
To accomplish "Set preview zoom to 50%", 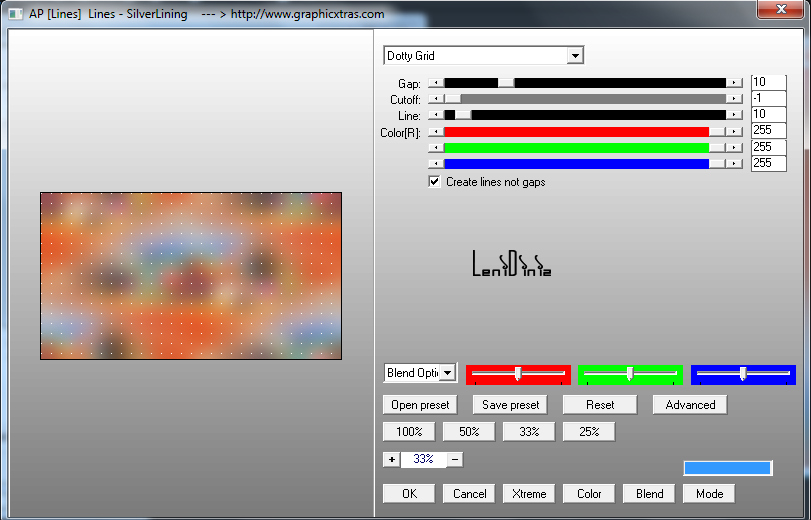I will [469, 432].
